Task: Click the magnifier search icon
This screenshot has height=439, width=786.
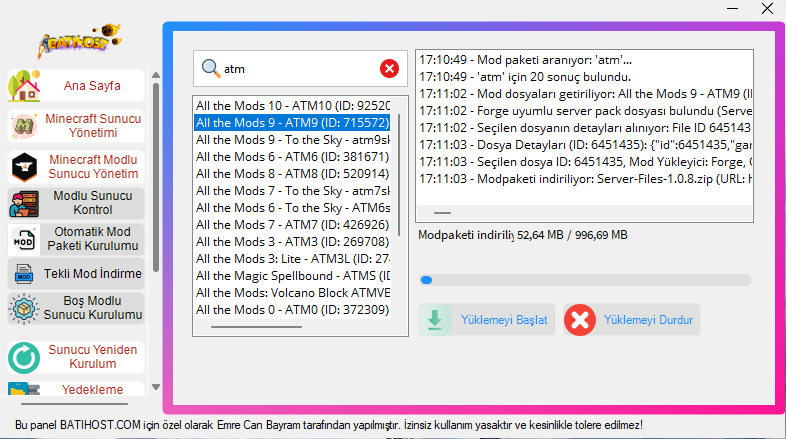Action: tap(211, 68)
